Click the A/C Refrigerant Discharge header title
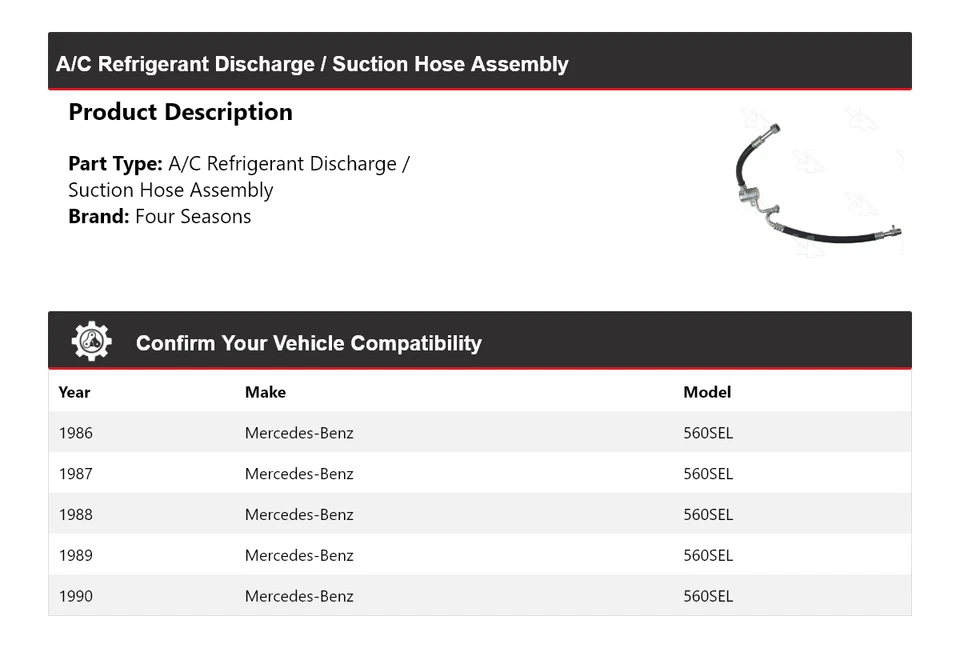960x648 pixels. tap(312, 64)
